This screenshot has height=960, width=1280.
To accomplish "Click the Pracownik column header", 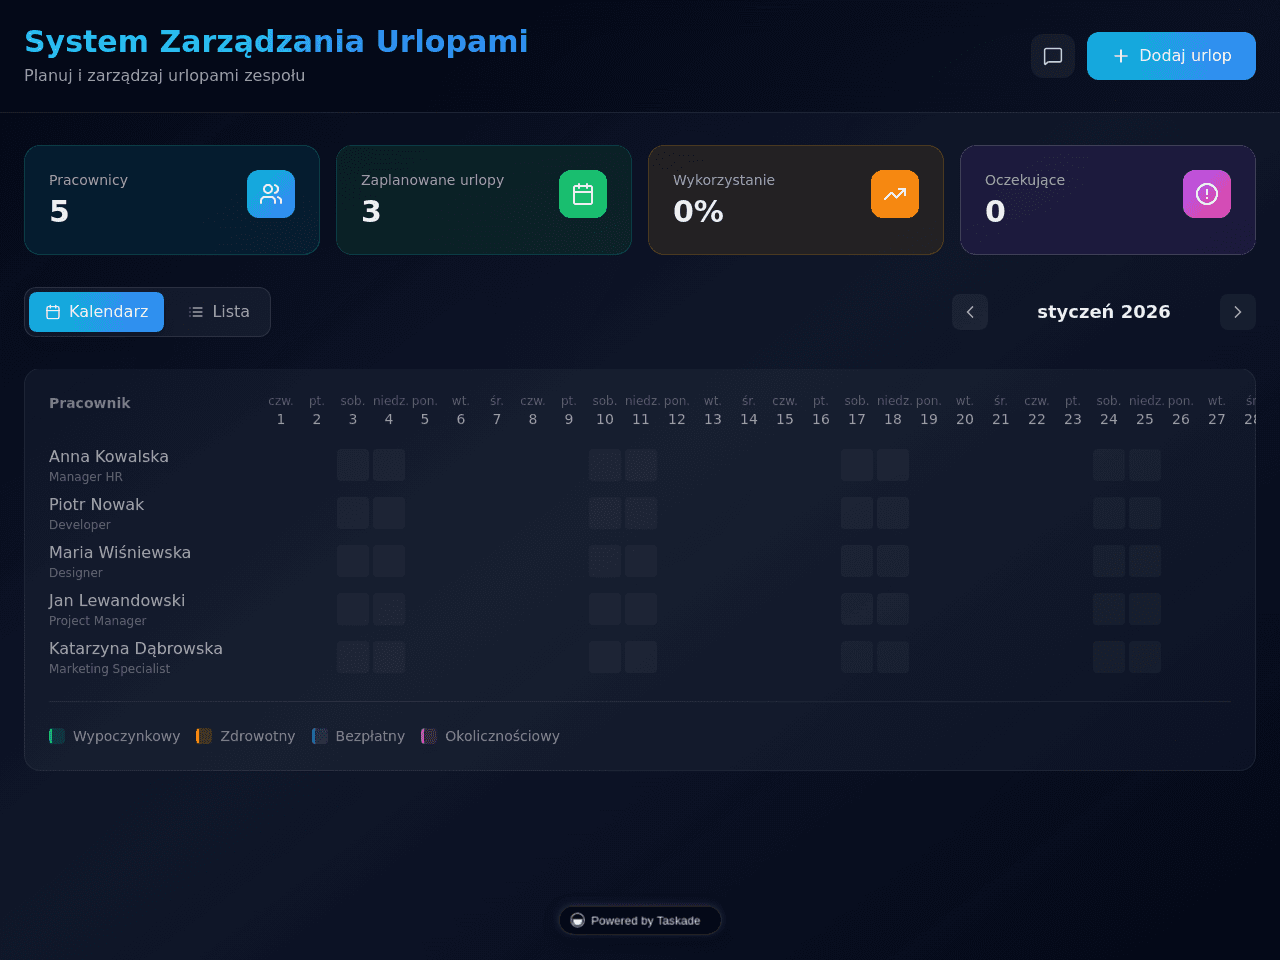I will tap(90, 403).
